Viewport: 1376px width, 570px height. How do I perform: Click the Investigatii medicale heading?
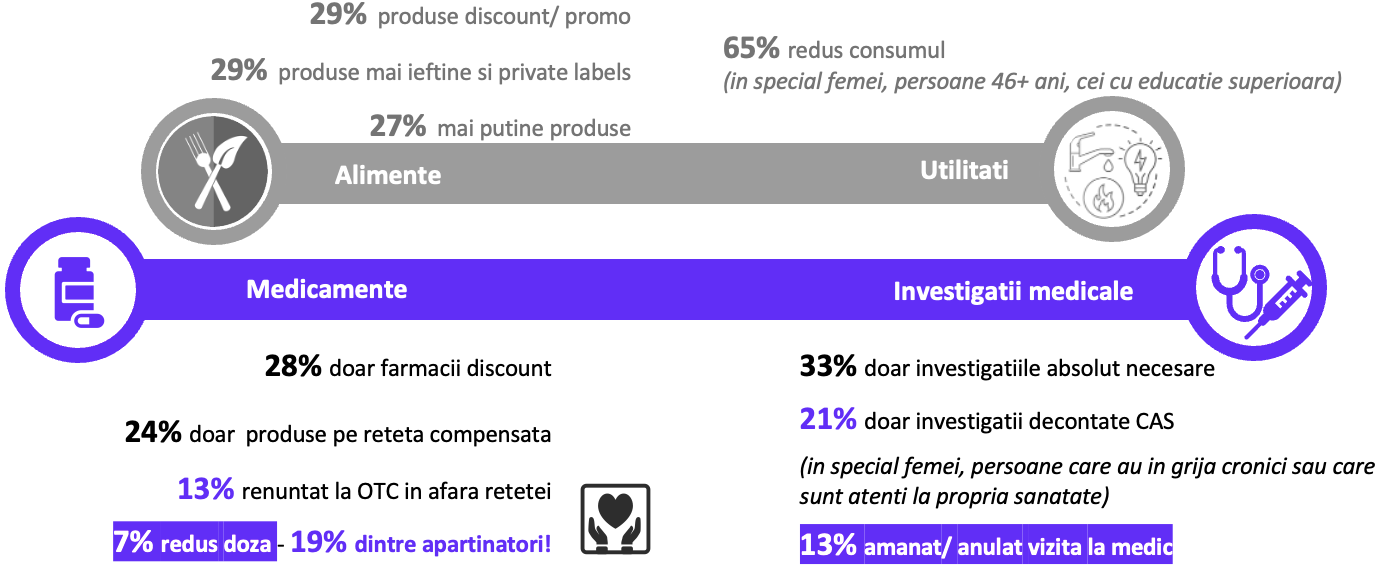[1013, 291]
